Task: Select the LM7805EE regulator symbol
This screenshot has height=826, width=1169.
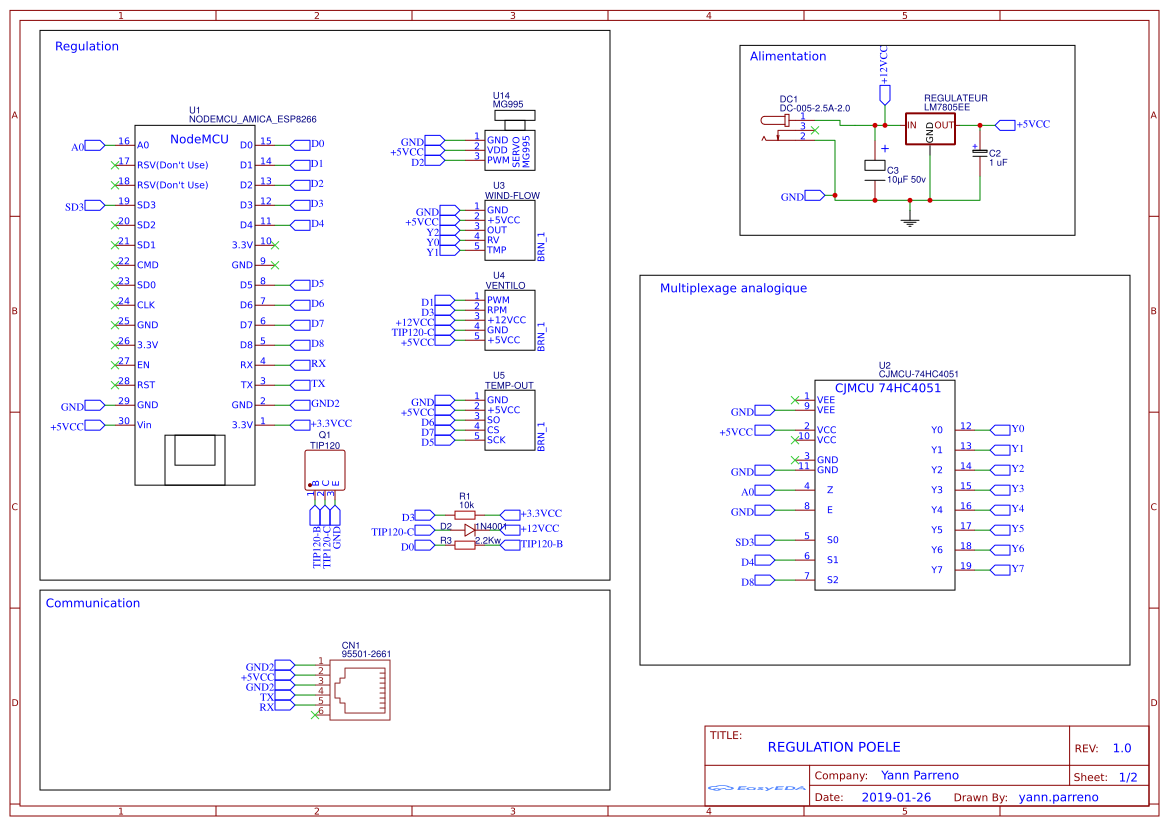Action: pos(931,128)
